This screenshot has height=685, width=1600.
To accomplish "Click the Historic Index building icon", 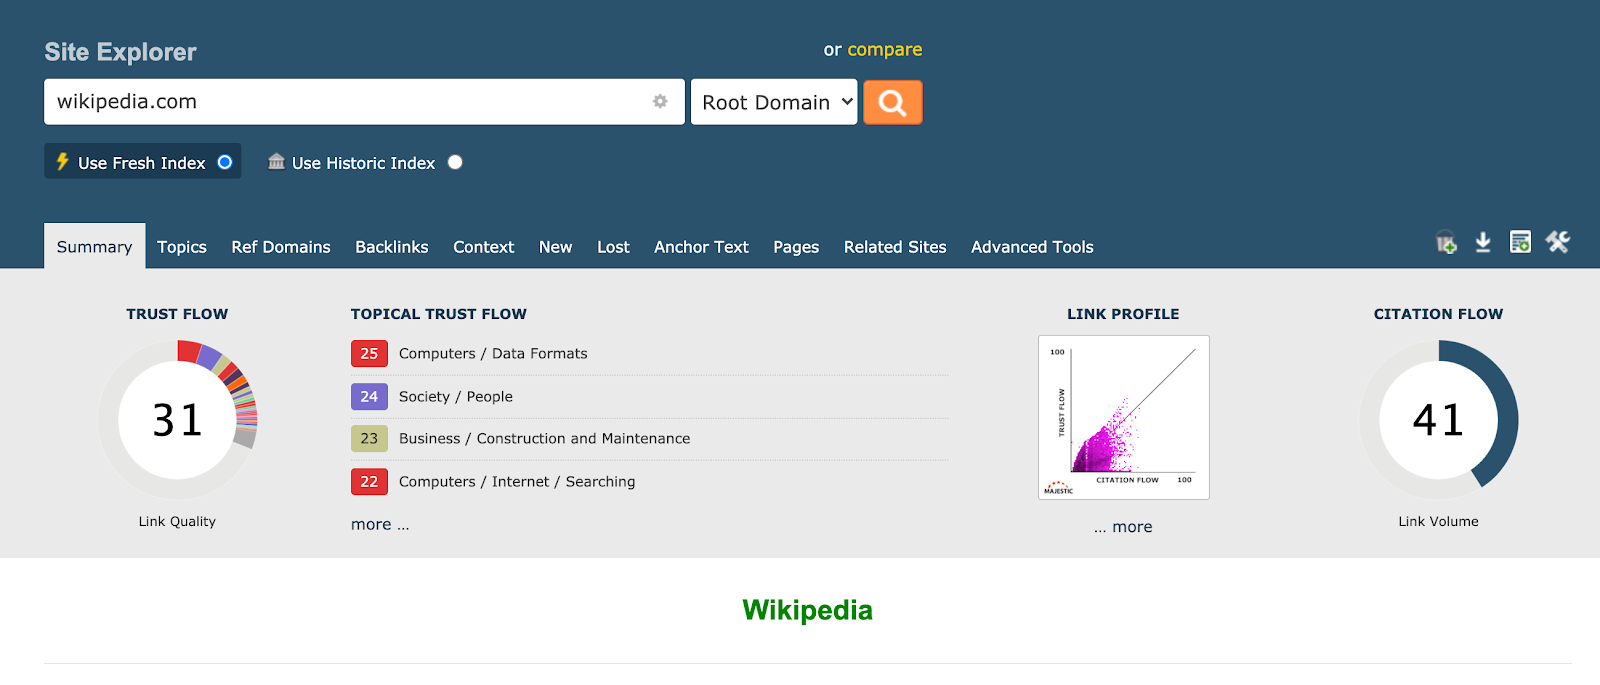I will pyautogui.click(x=276, y=161).
